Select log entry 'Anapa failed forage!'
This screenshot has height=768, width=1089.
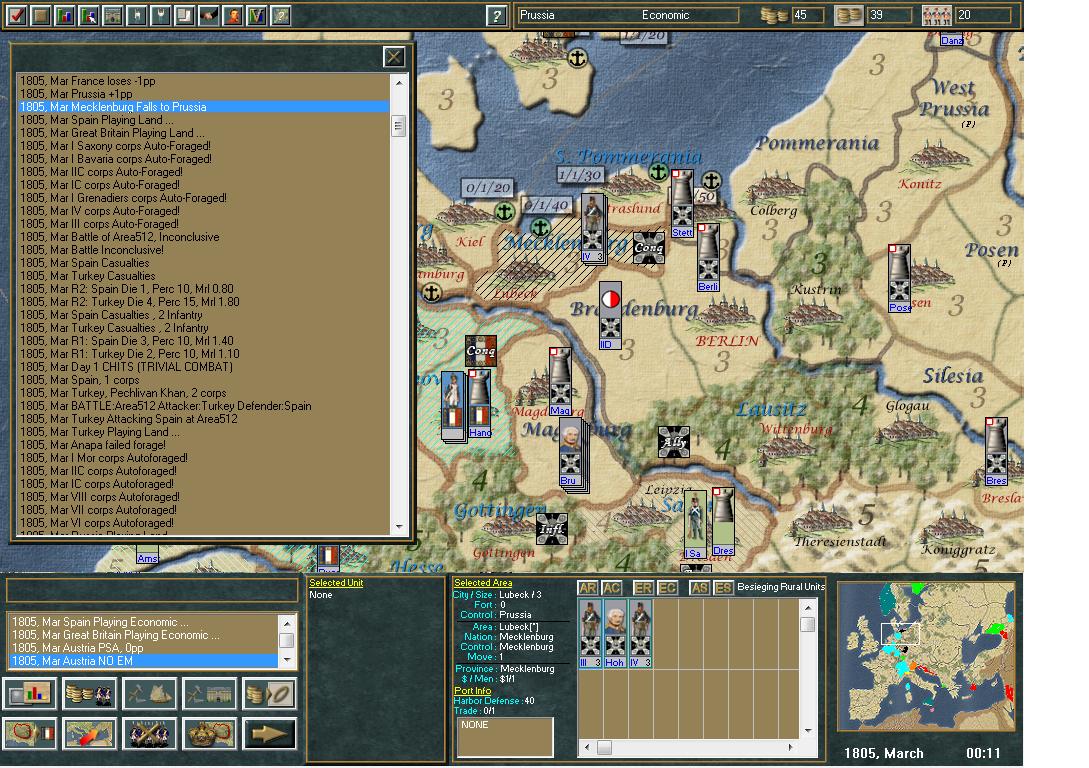(x=204, y=445)
